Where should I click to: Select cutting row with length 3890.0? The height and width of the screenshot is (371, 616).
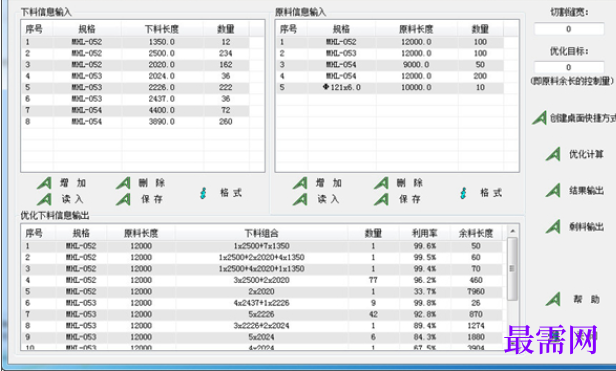[136, 122]
